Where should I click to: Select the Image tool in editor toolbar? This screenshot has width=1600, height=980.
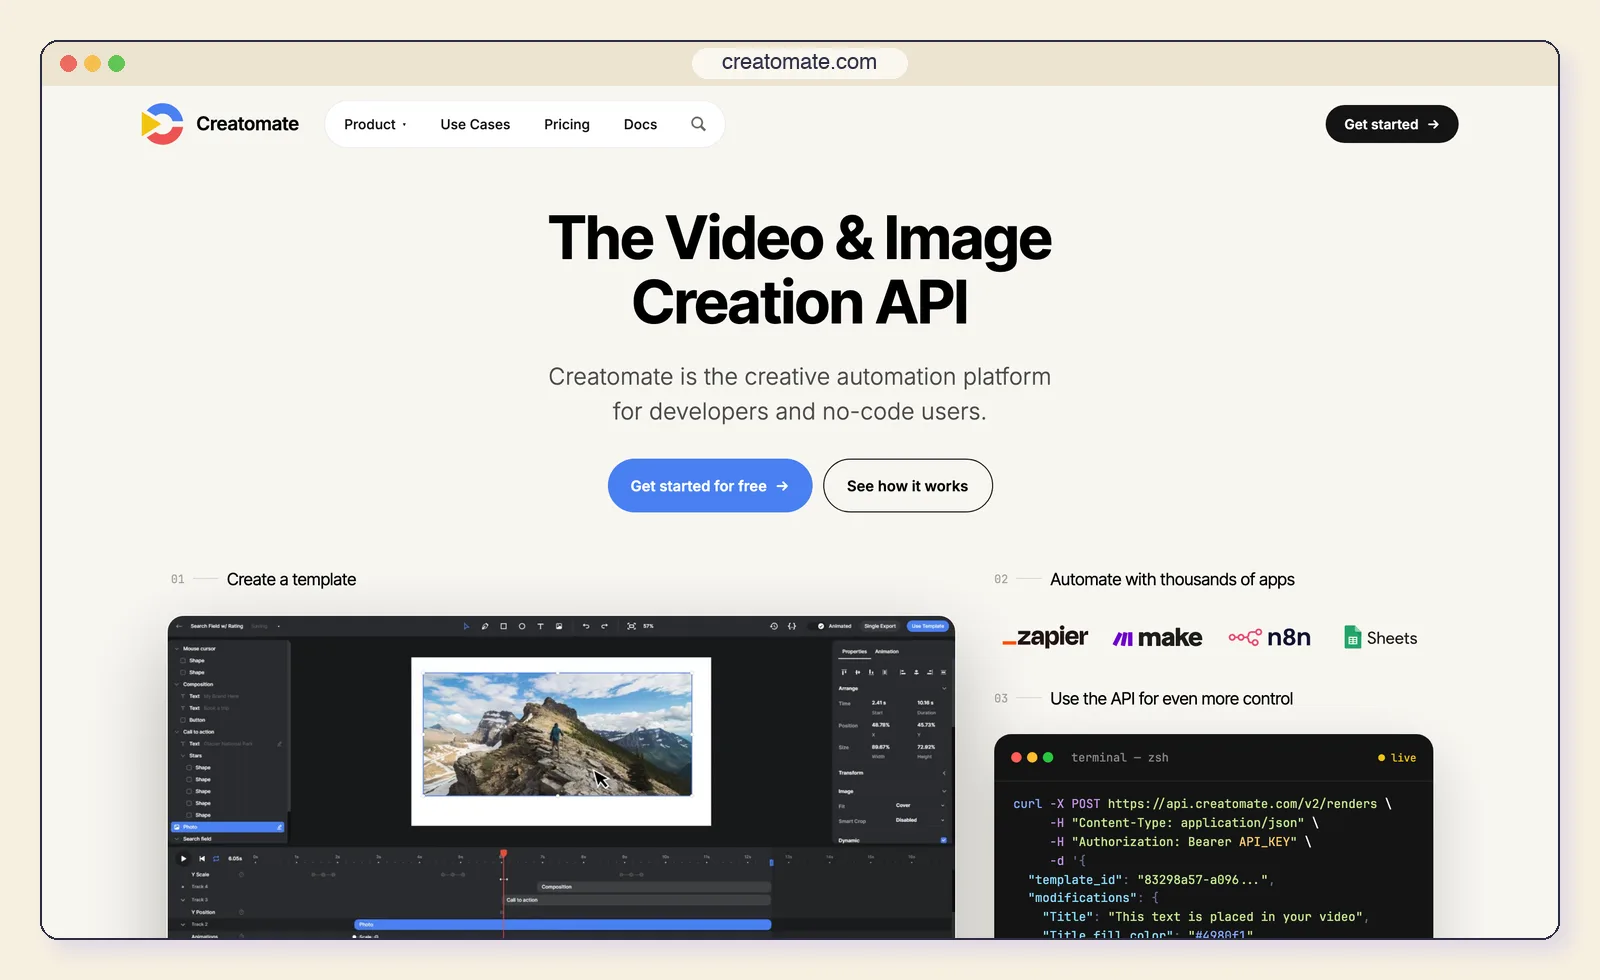559,626
